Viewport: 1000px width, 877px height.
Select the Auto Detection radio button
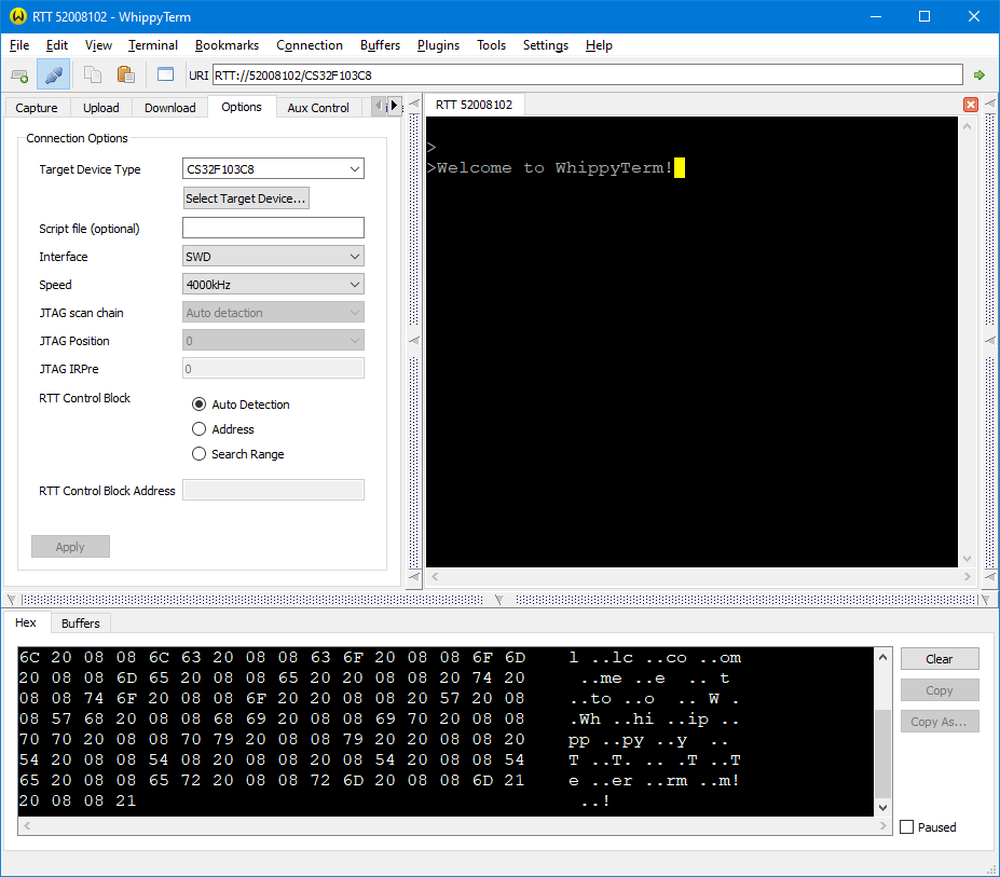point(198,405)
